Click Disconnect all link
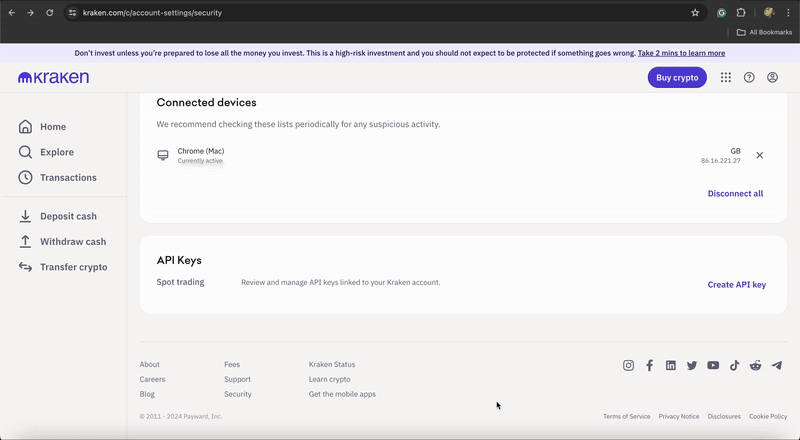The image size is (800, 440). [x=735, y=193]
